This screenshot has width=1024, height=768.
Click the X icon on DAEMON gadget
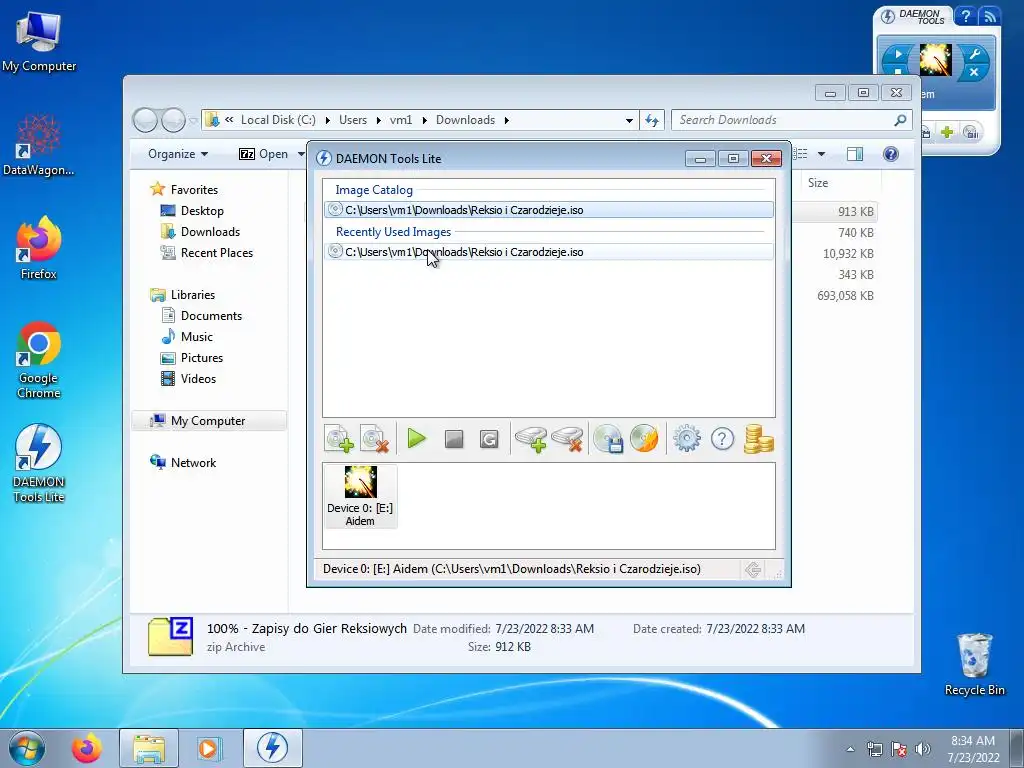click(974, 72)
